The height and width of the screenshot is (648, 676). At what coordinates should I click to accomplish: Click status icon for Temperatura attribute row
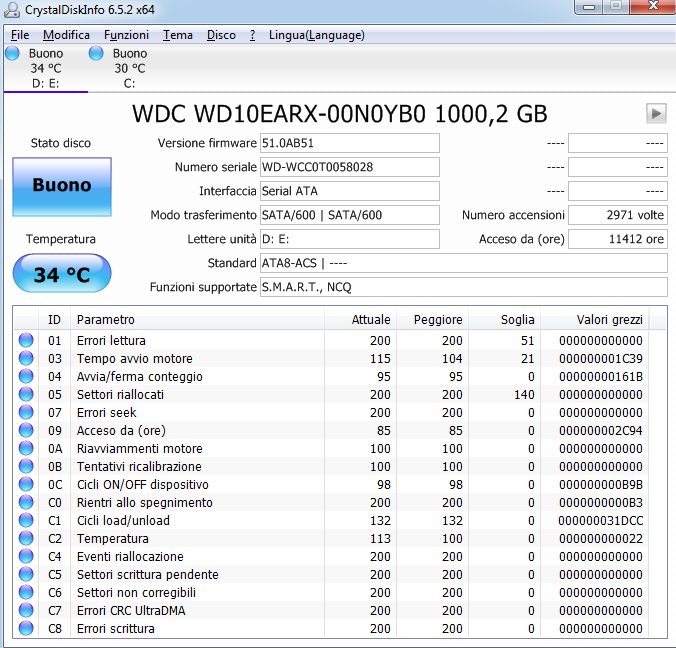coord(25,539)
